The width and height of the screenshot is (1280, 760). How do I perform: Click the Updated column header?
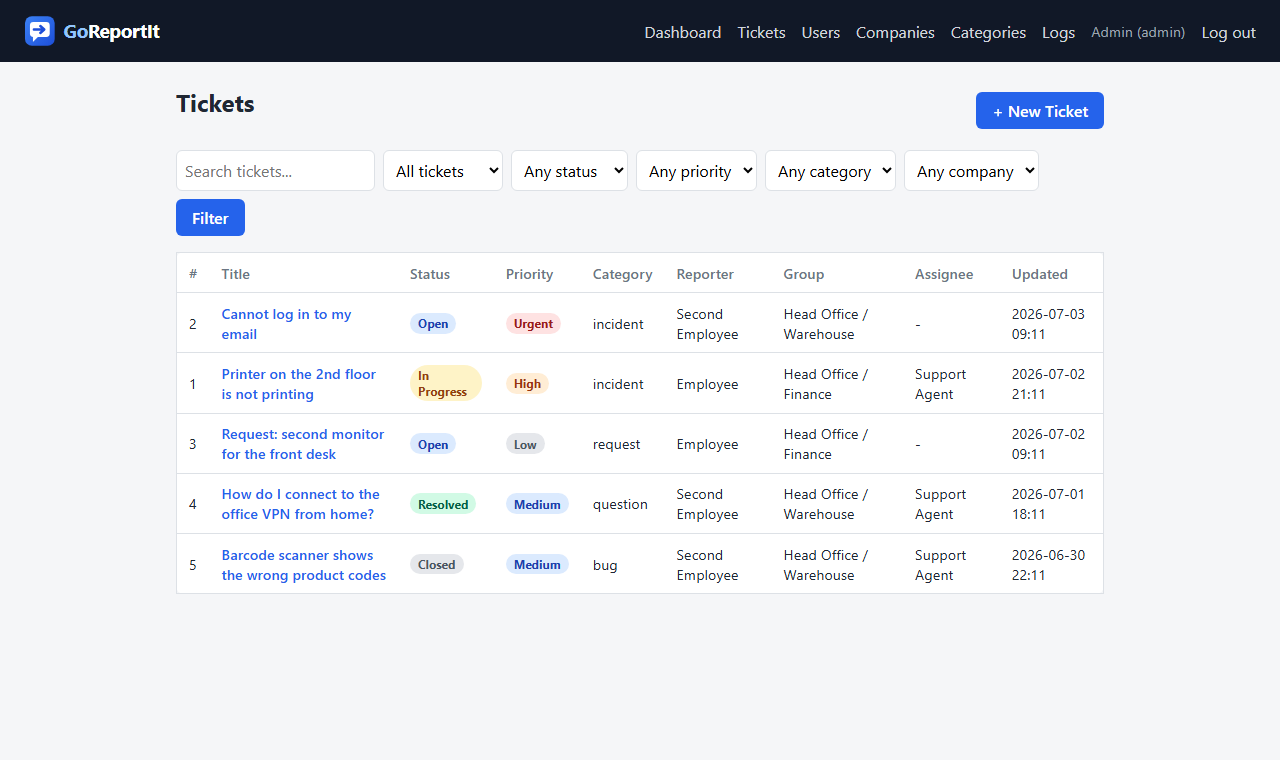pos(1040,274)
